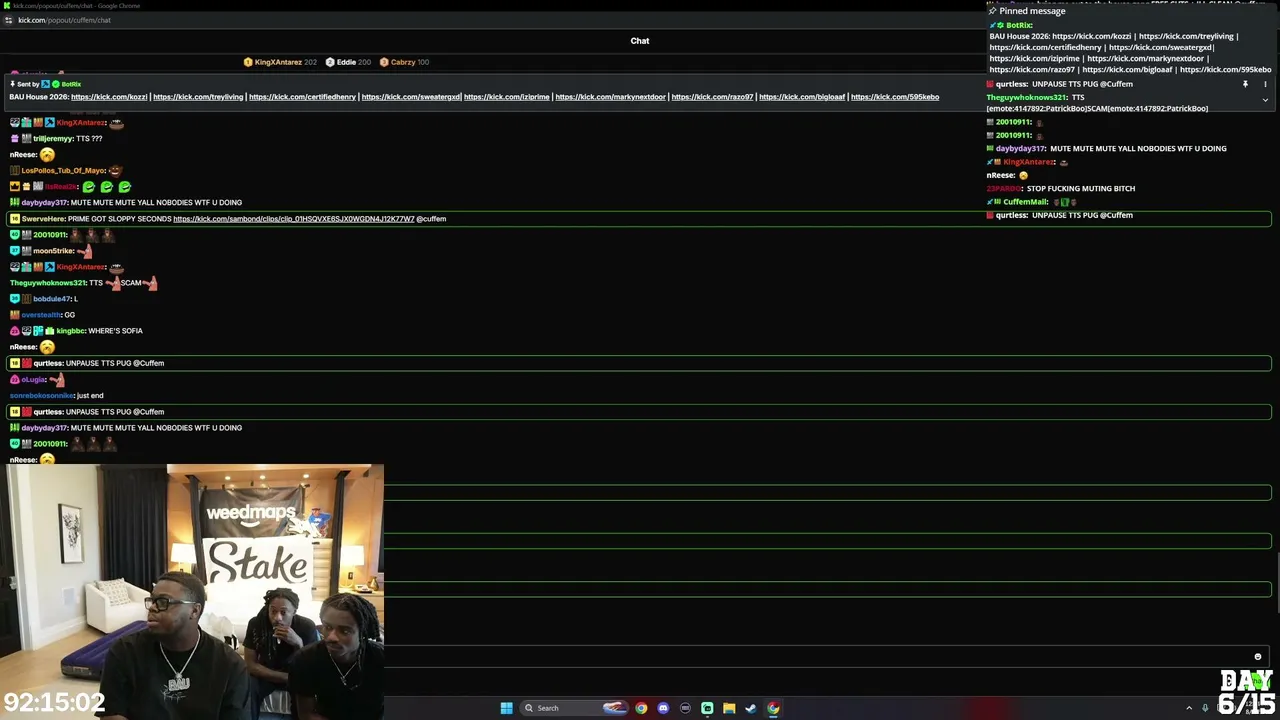This screenshot has height=720, width=1280.
Task: Open the Windows Start menu
Action: point(507,708)
